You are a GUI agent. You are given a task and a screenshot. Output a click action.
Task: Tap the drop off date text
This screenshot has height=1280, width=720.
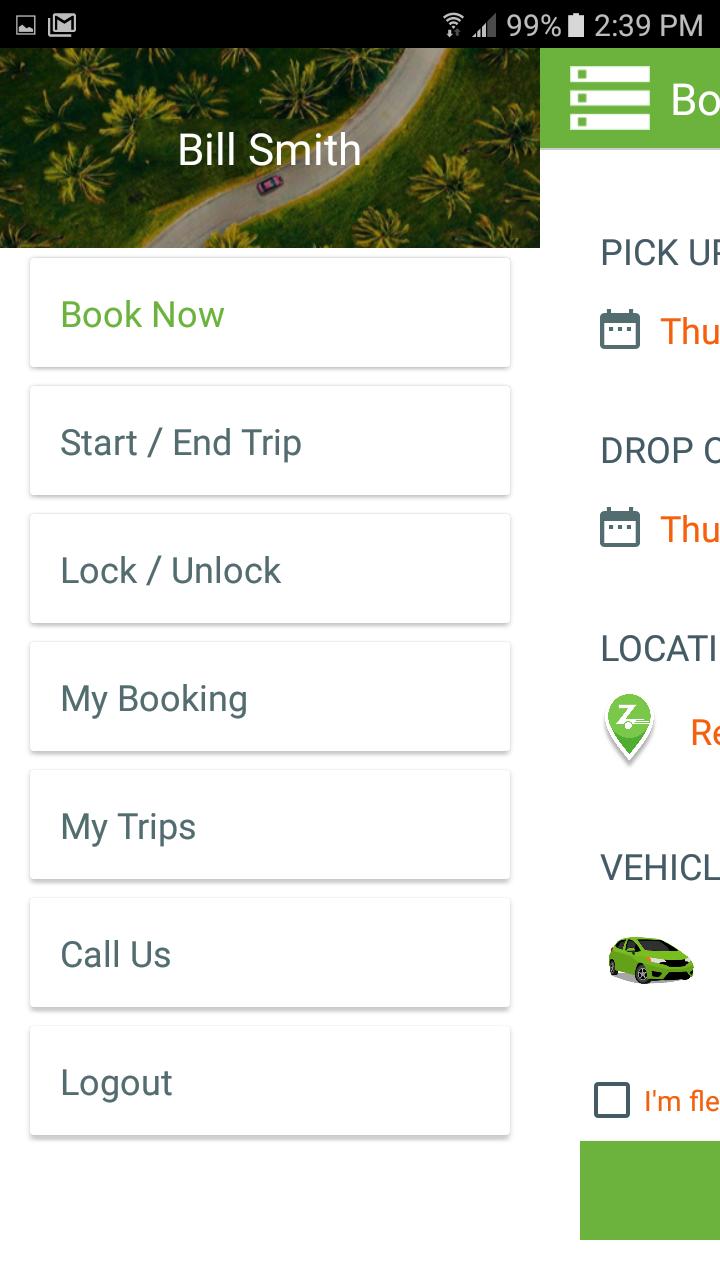[690, 529]
